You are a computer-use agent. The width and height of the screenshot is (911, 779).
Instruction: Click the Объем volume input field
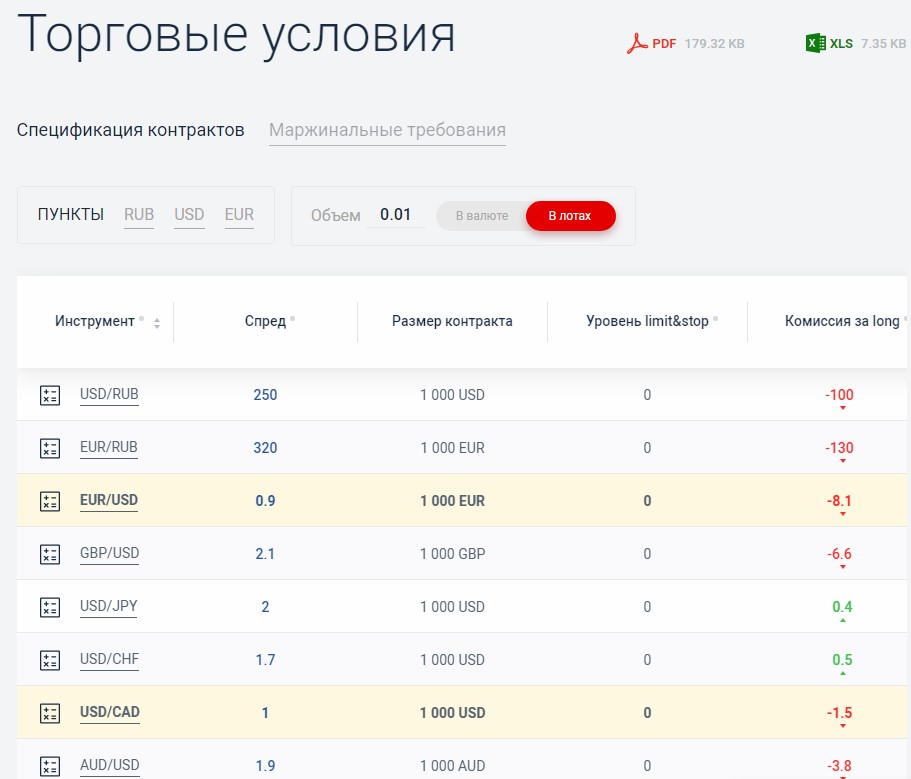click(x=395, y=215)
